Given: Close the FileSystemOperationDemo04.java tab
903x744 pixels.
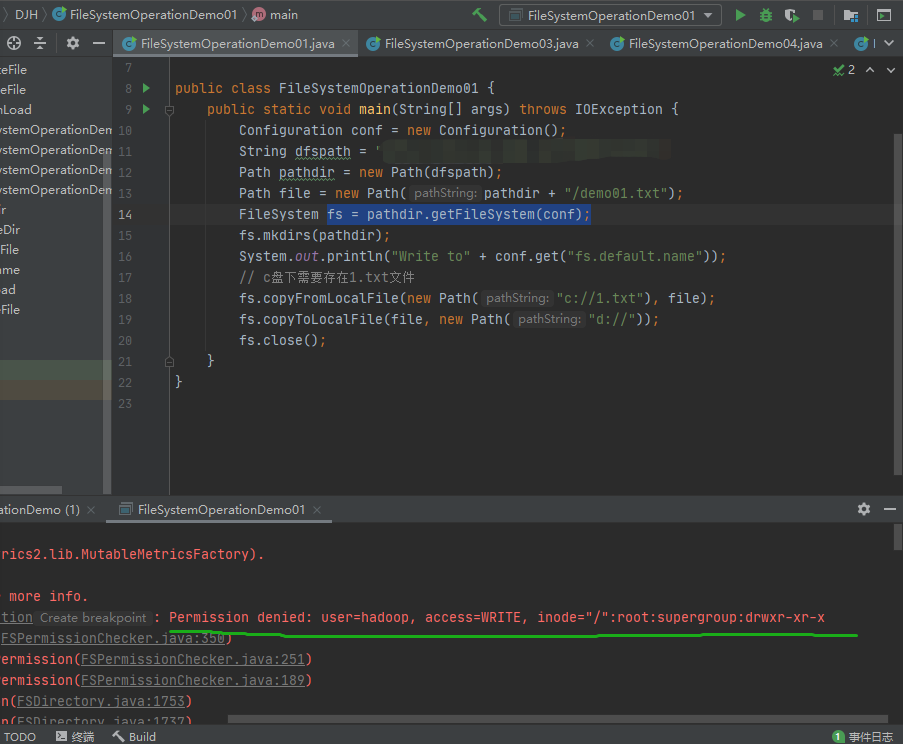Looking at the screenshot, I should tap(834, 43).
